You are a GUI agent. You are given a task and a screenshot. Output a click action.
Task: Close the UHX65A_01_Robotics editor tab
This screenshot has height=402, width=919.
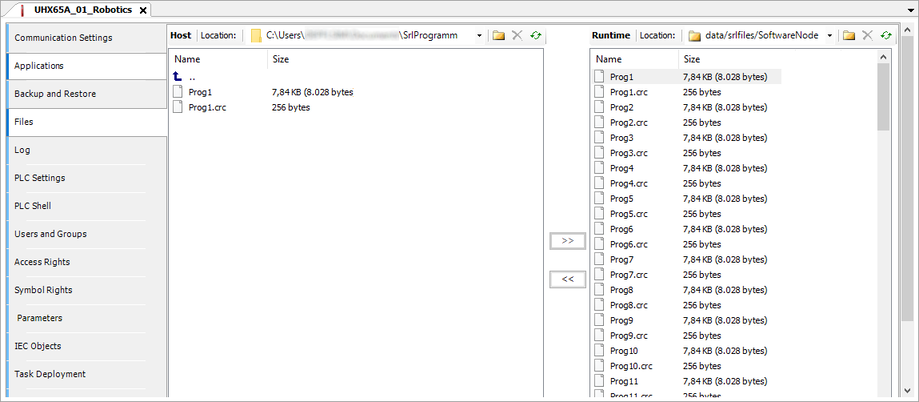click(x=142, y=10)
